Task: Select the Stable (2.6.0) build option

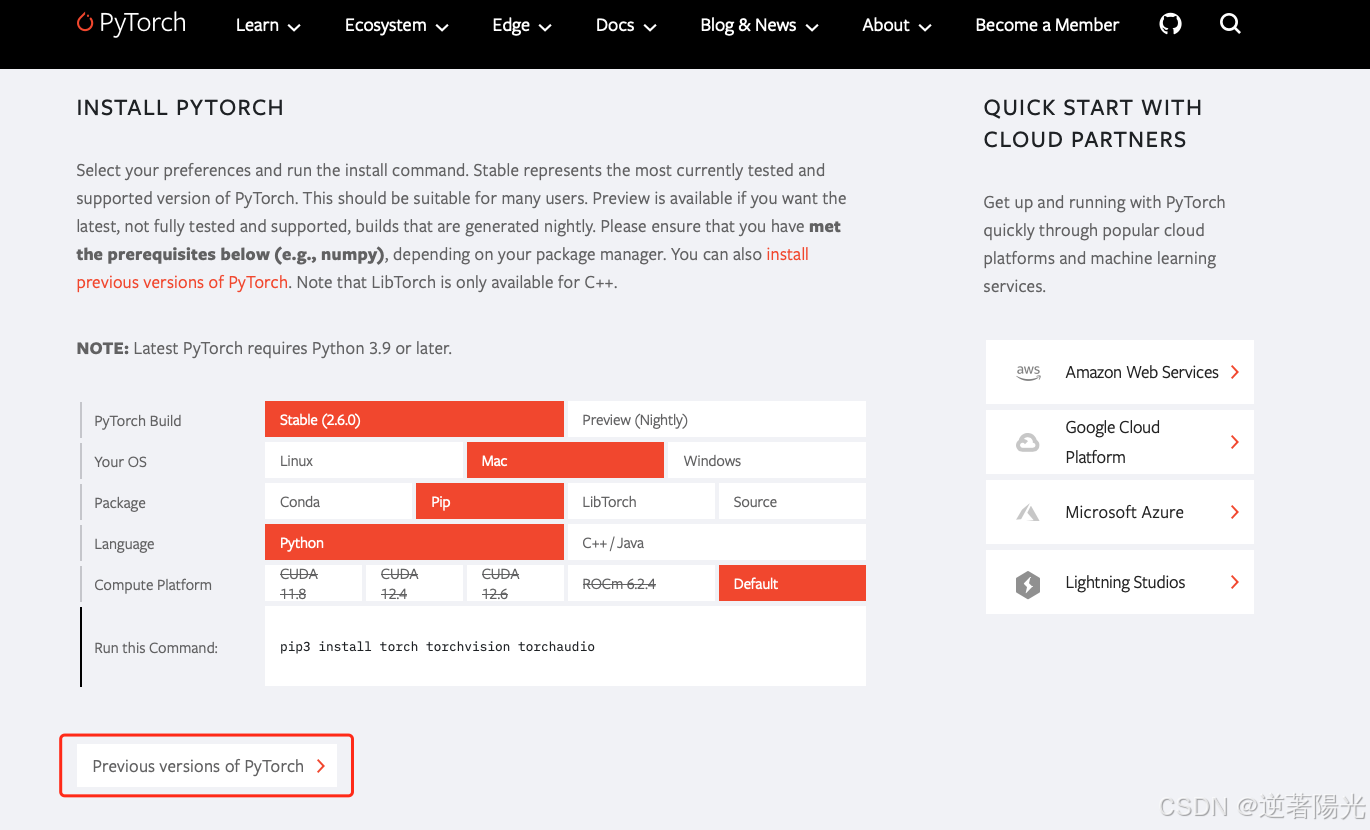Action: [414, 420]
